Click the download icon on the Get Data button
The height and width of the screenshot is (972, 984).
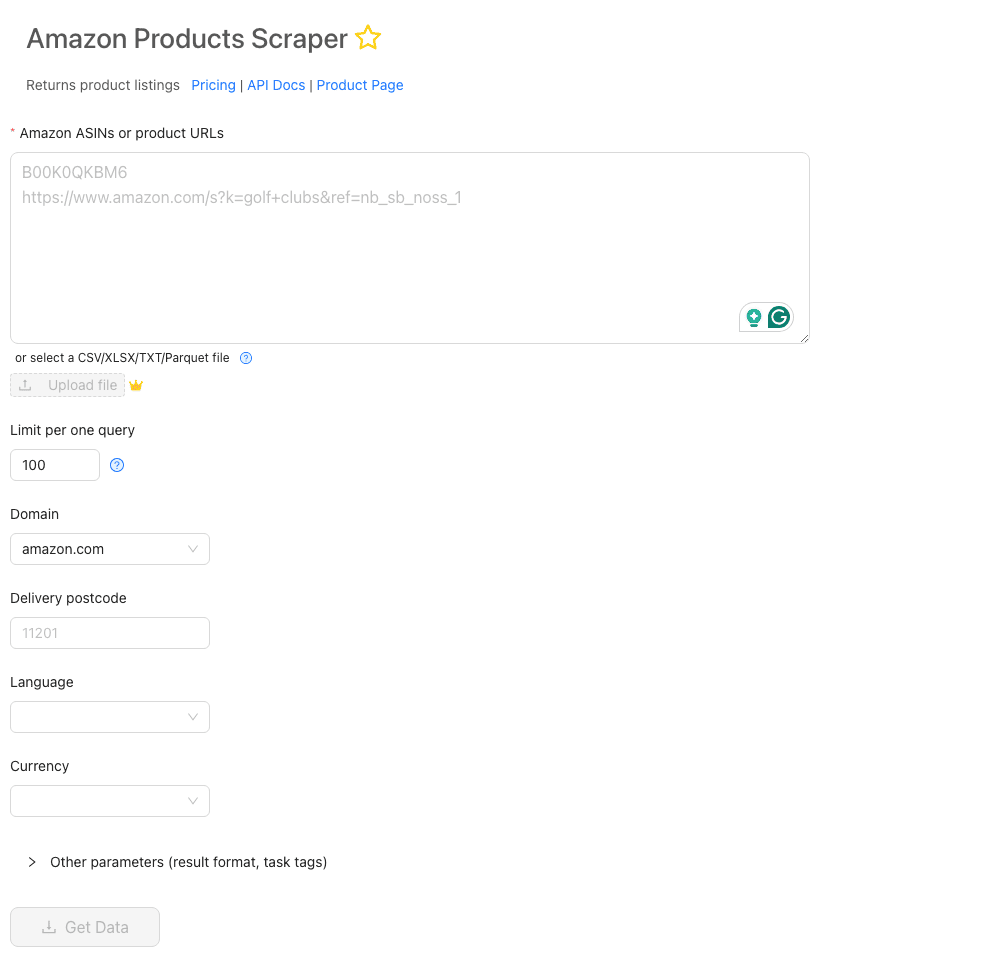pyautogui.click(x=47, y=927)
